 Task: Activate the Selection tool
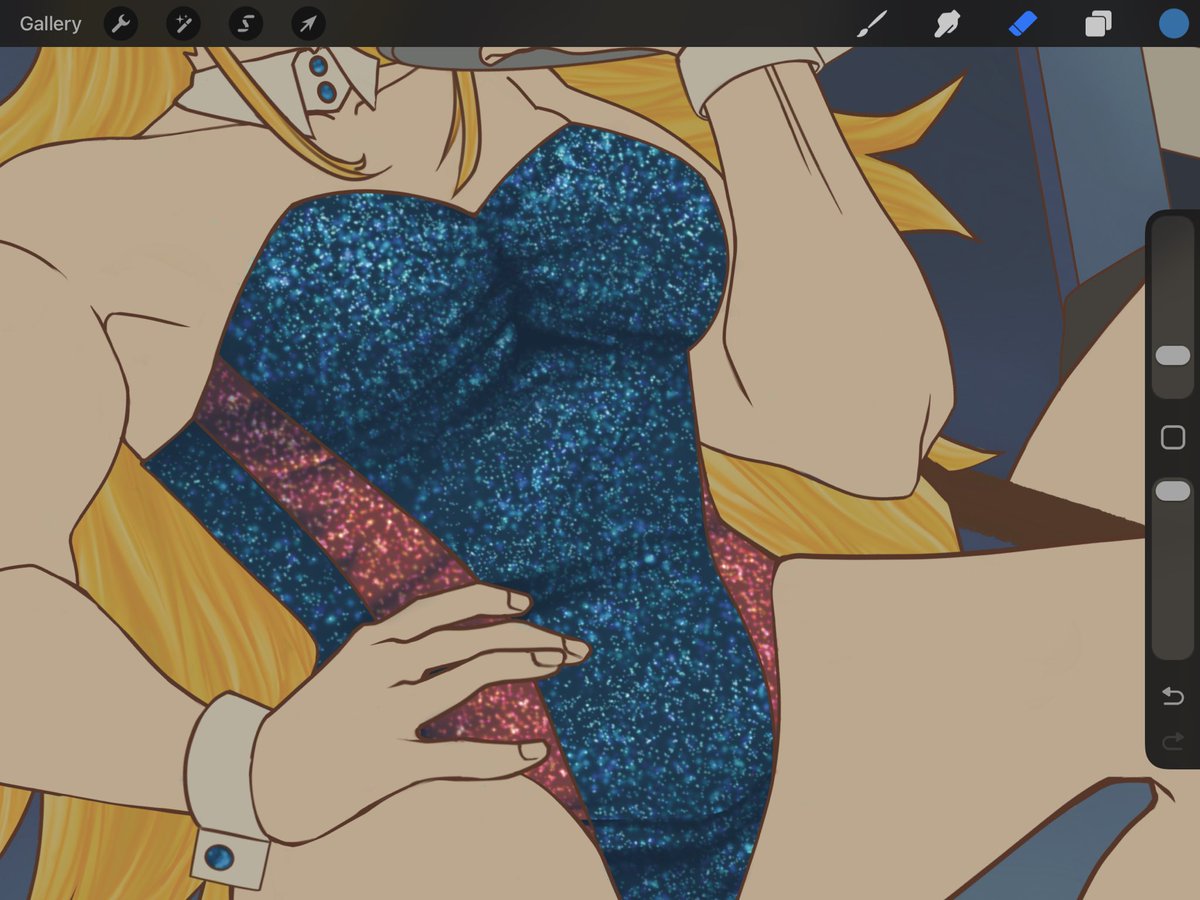[246, 24]
